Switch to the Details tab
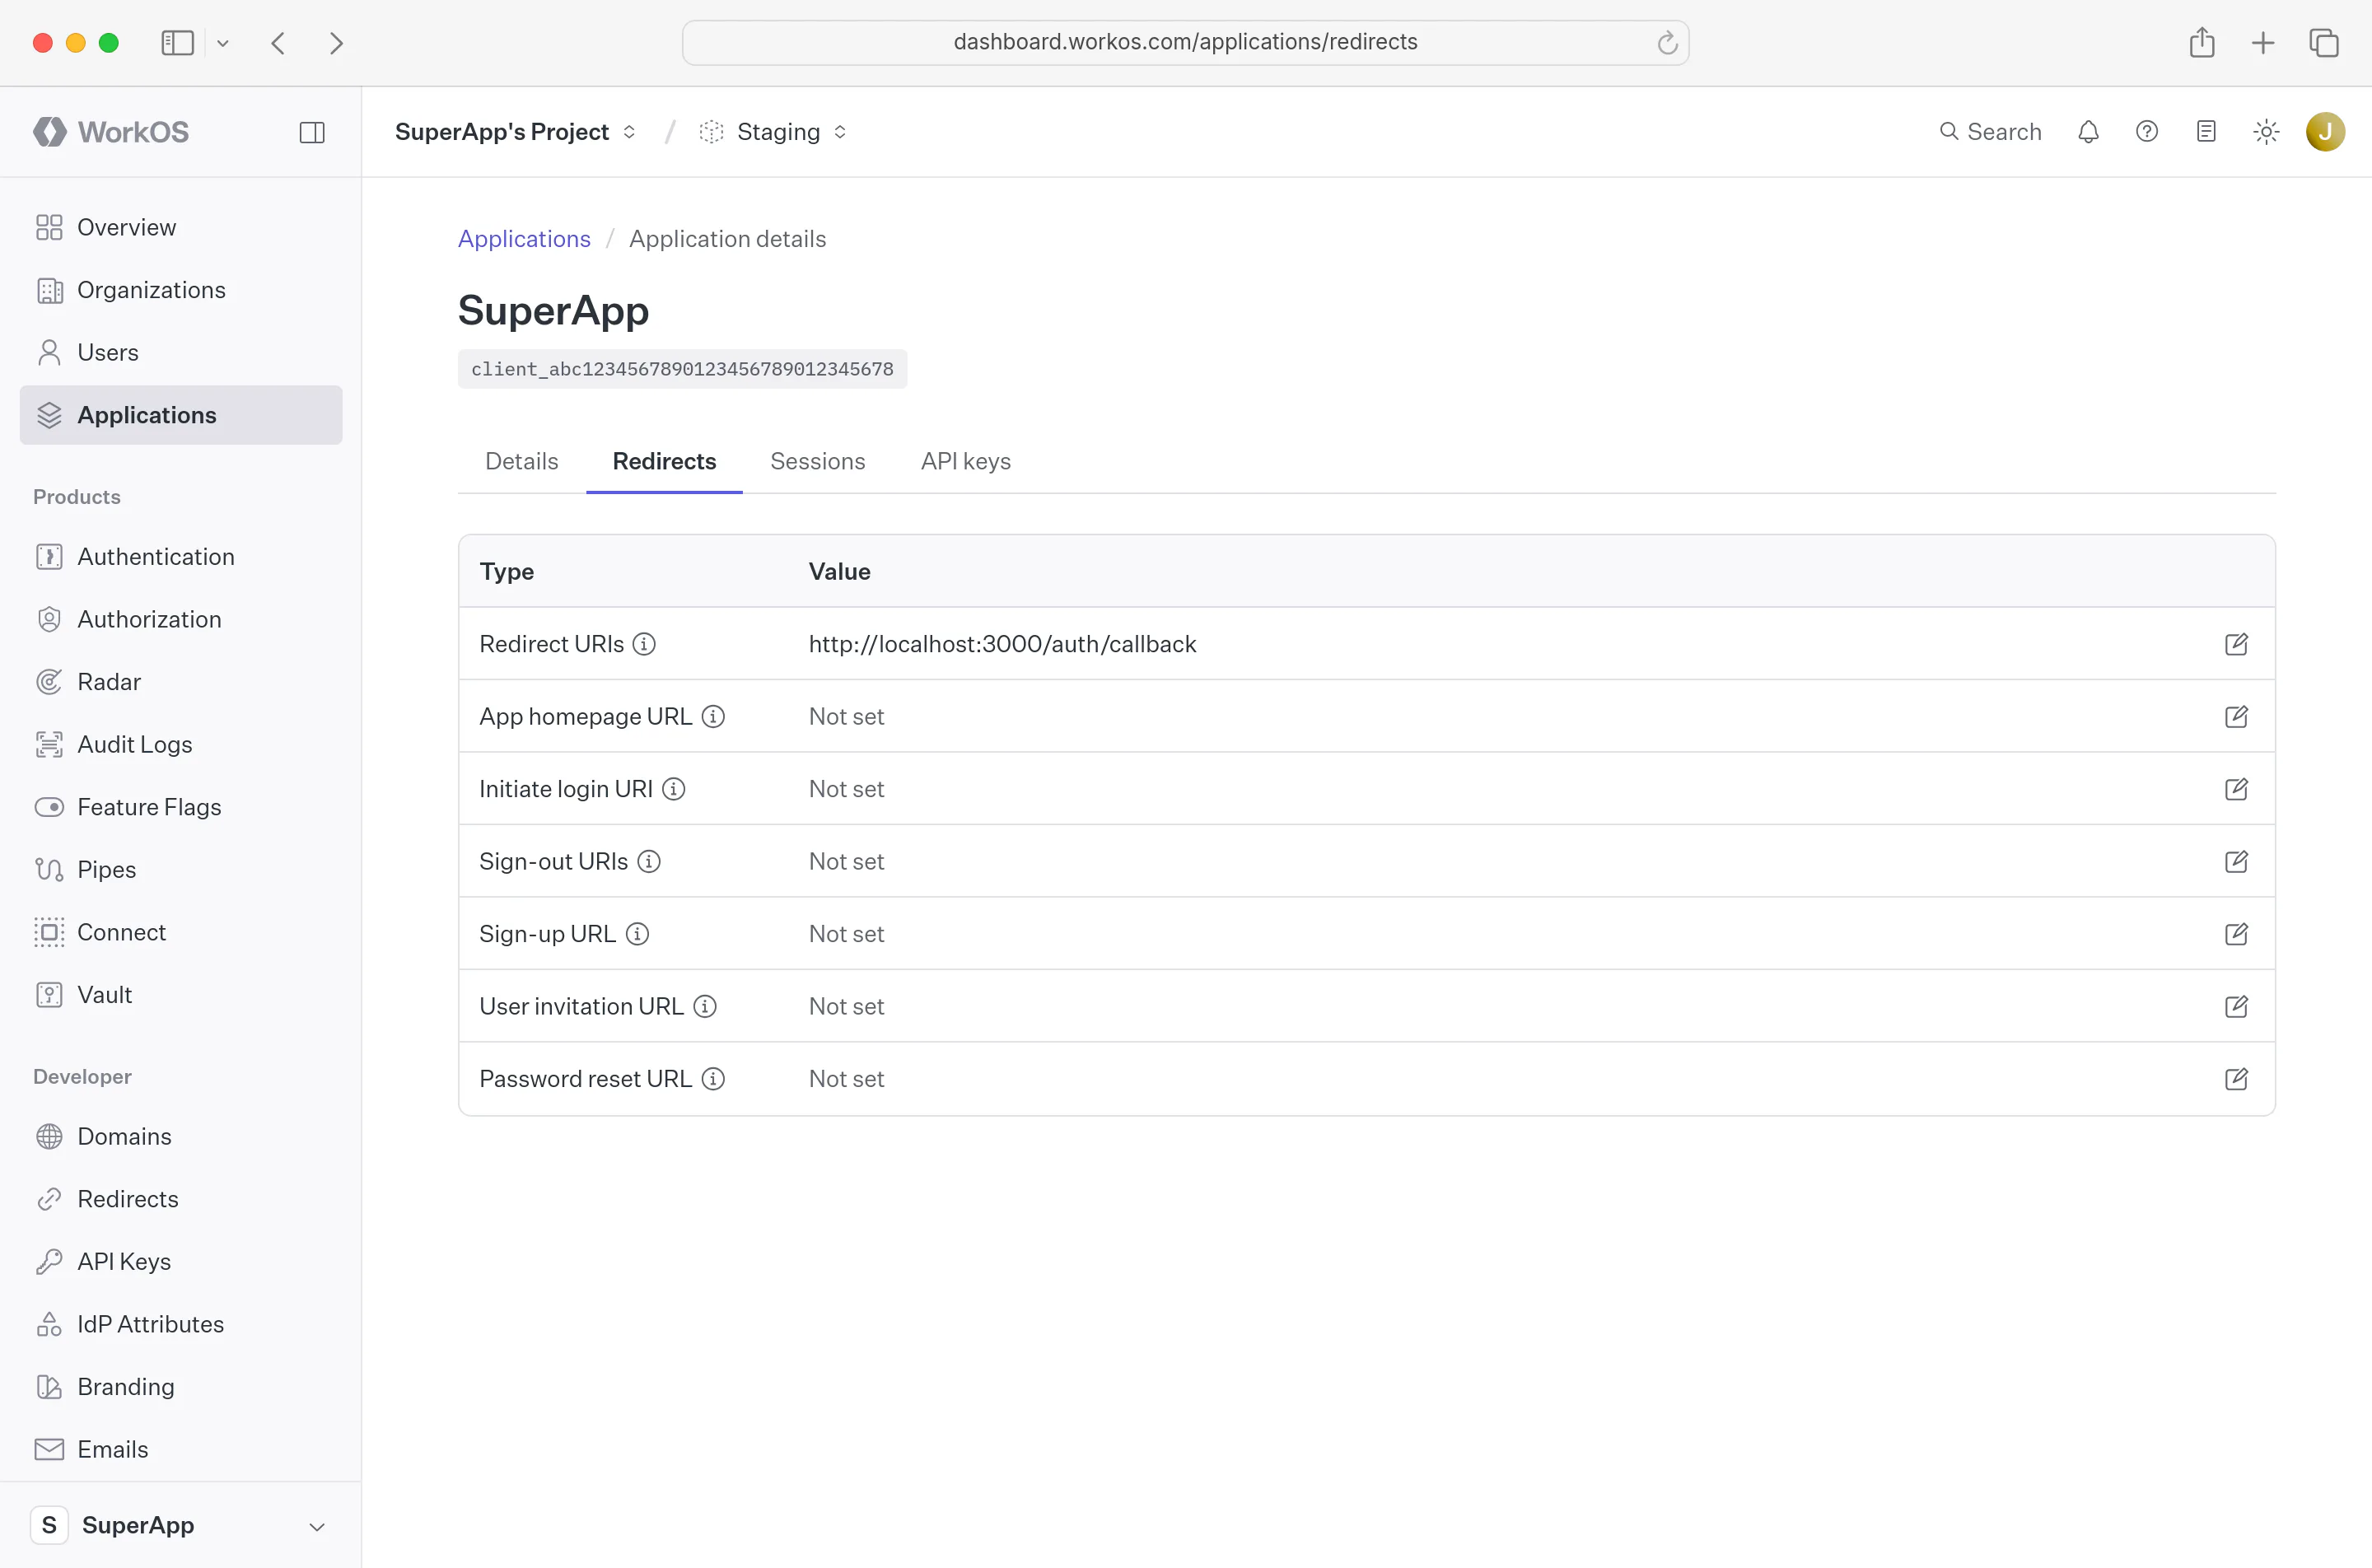This screenshot has height=1568, width=2372. [522, 461]
